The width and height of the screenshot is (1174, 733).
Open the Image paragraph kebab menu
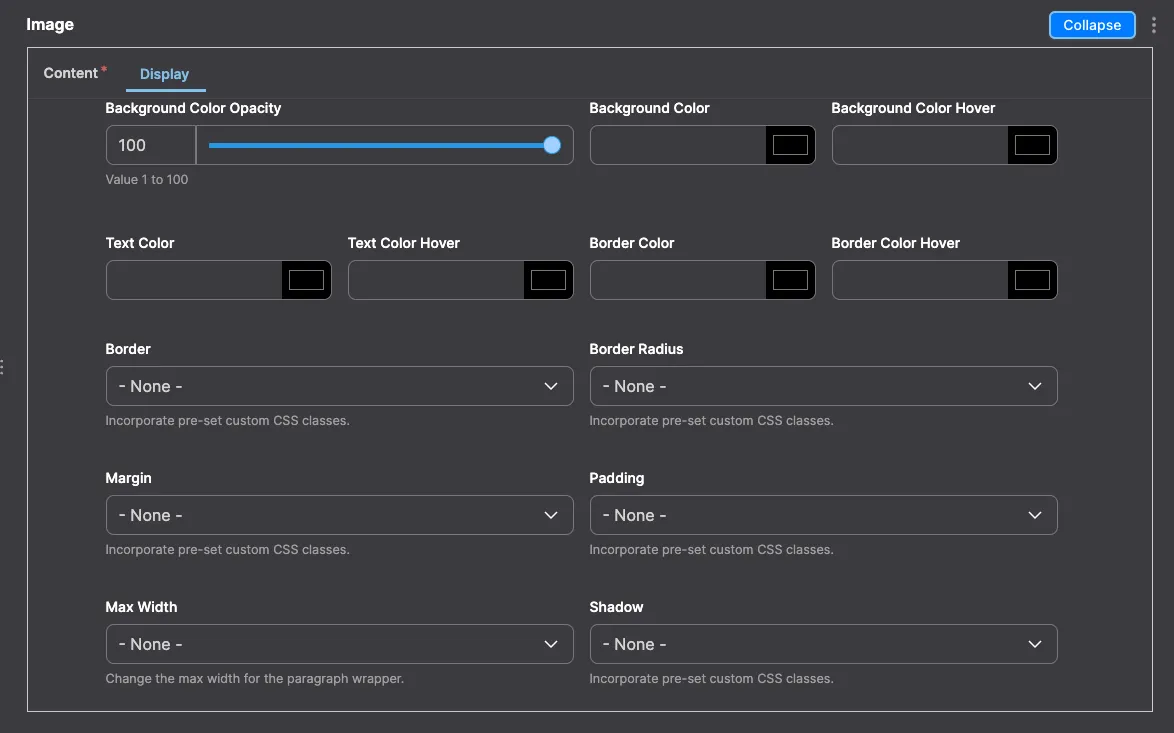pyautogui.click(x=1153, y=25)
